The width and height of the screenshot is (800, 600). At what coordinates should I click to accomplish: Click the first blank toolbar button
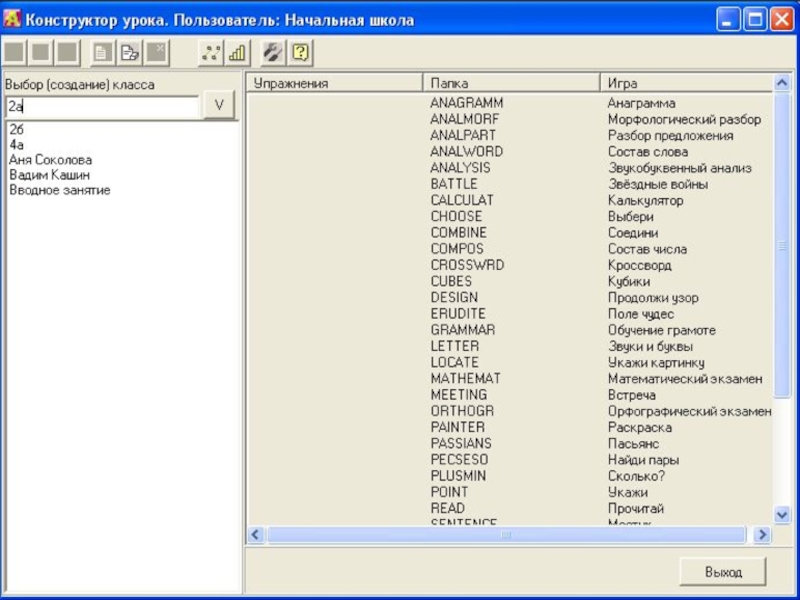pyautogui.click(x=15, y=53)
